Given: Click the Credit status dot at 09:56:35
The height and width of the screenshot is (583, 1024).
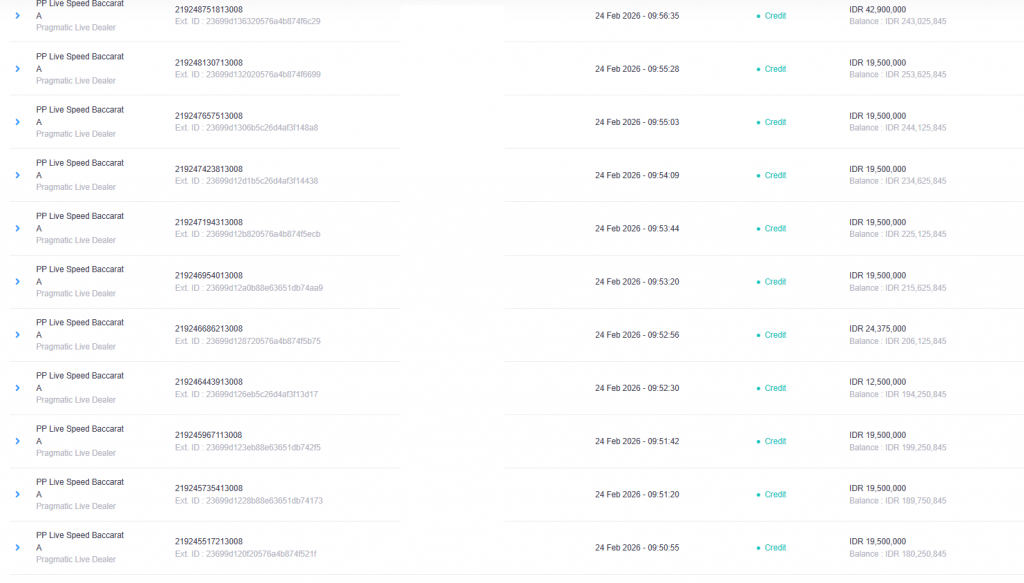Looking at the screenshot, I should click(759, 16).
